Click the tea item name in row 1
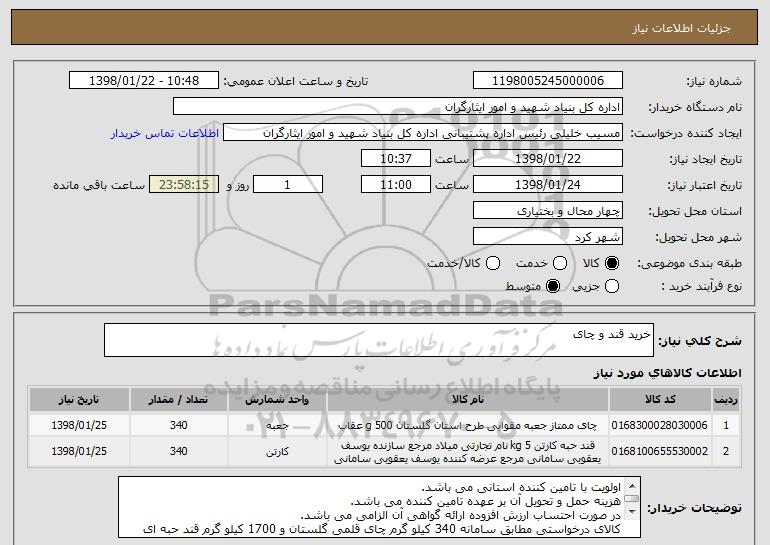Screen dimensions: 770x545 point(468,425)
